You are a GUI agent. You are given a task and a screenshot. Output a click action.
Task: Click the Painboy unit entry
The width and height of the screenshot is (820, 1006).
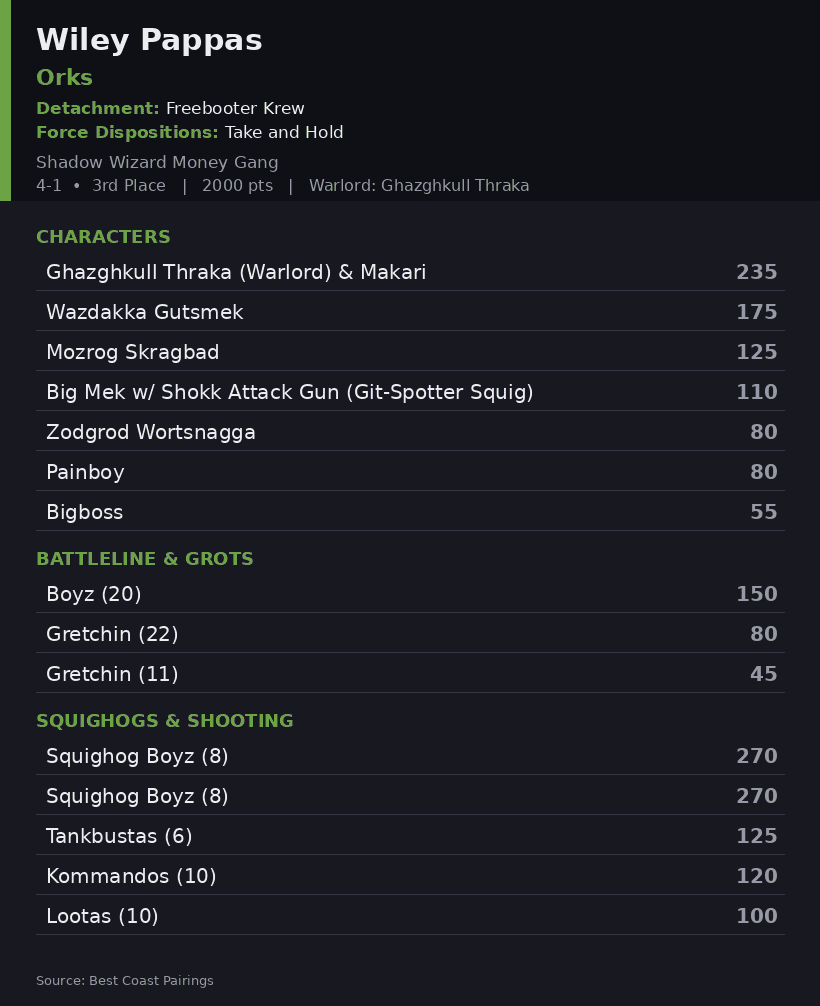tap(410, 472)
